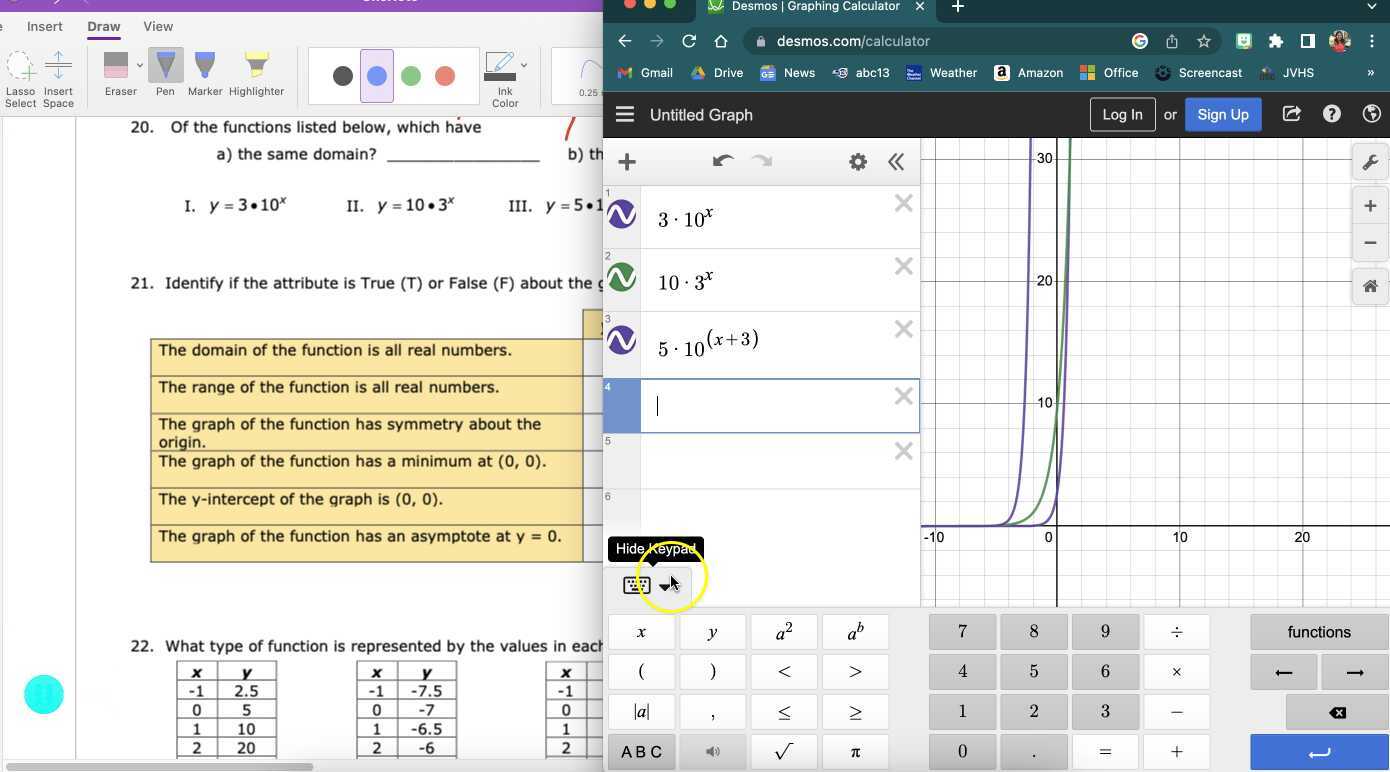The height and width of the screenshot is (772, 1390).
Task: Hide the 3·10^x curve
Action: (x=622, y=215)
